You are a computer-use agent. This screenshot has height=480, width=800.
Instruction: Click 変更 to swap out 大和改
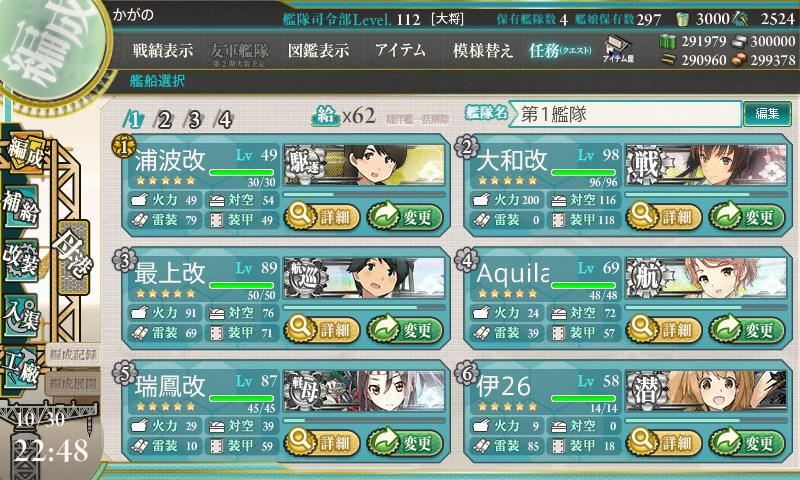(x=746, y=217)
